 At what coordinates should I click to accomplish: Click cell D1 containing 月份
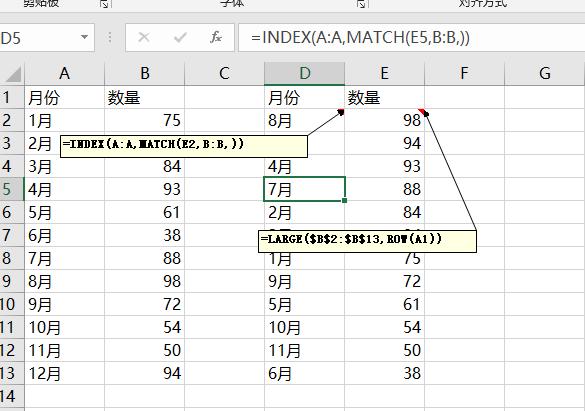click(304, 97)
